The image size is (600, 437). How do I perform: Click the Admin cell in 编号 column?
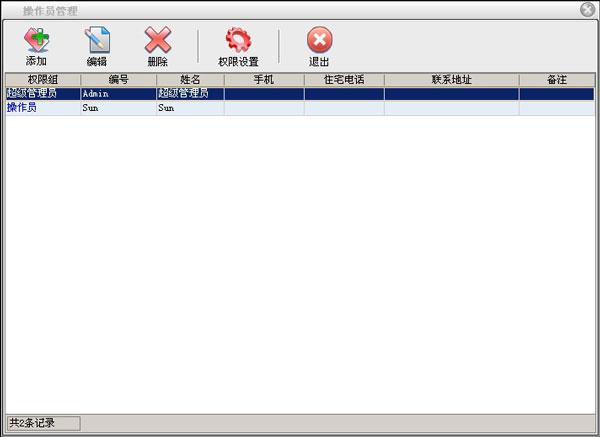pyautogui.click(x=118, y=93)
